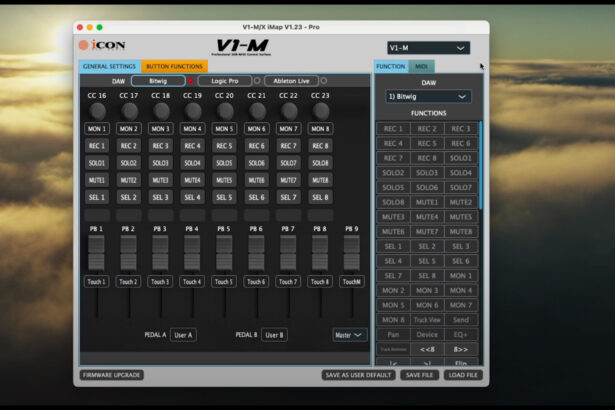Viewport: 615px width, 410px height.
Task: Pick SEL 5 in functions list
Action: 427,261
